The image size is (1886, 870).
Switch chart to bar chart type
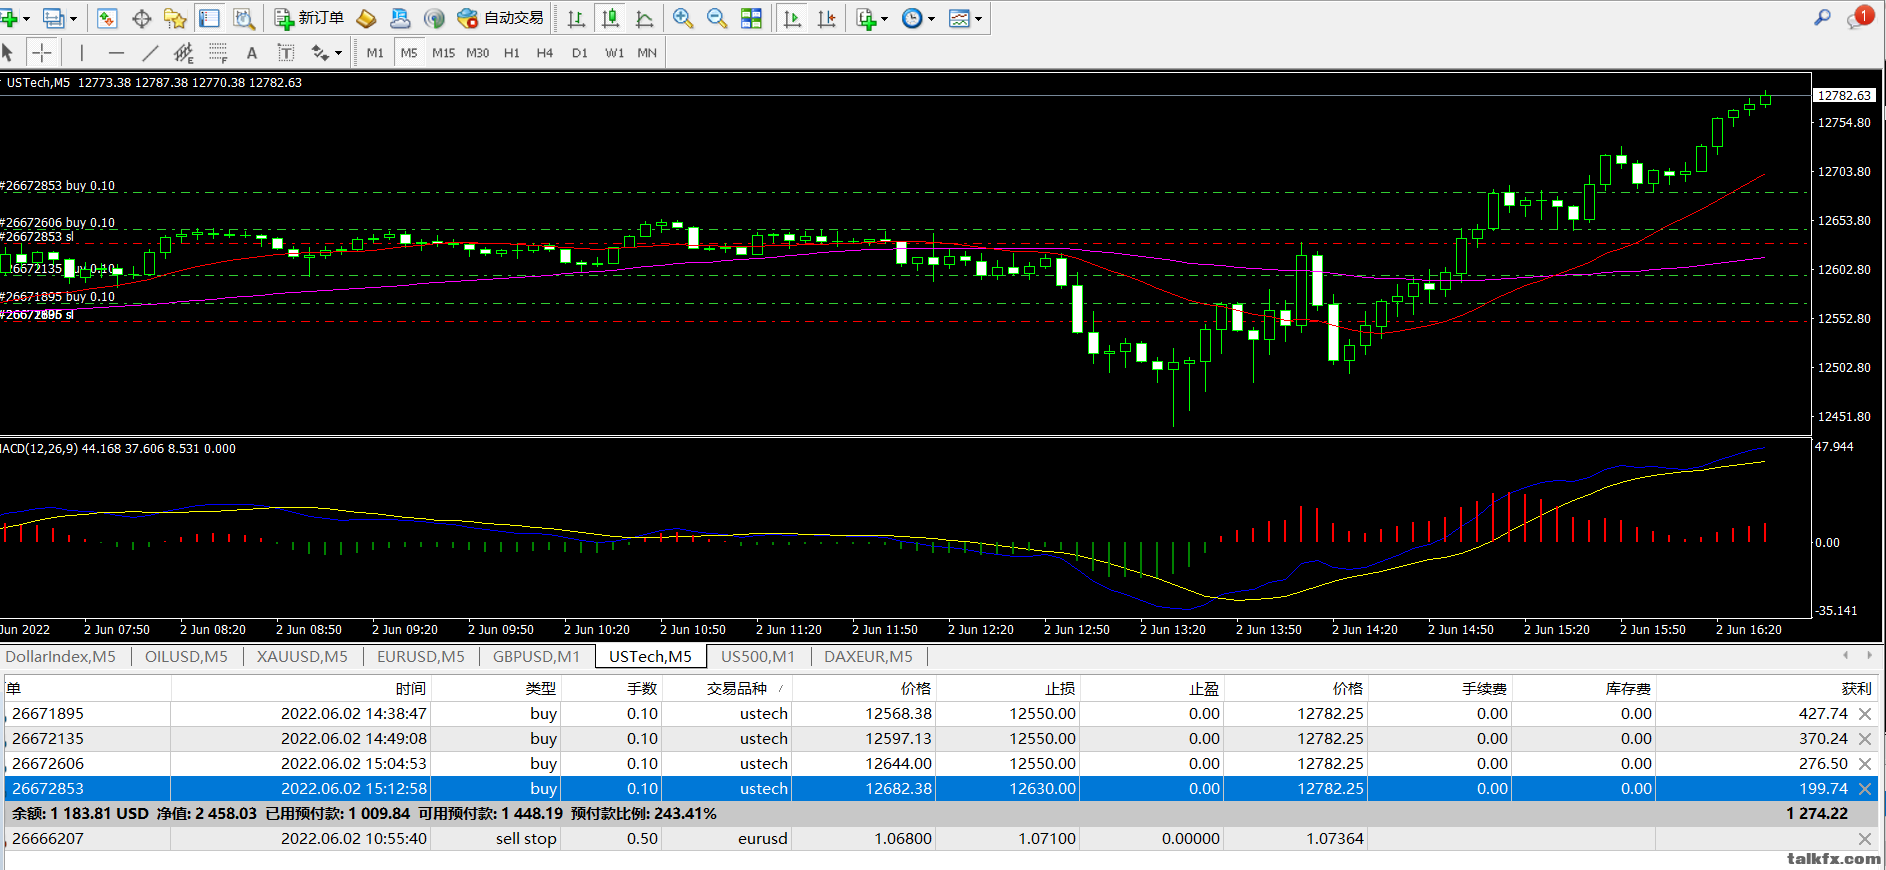pyautogui.click(x=576, y=18)
